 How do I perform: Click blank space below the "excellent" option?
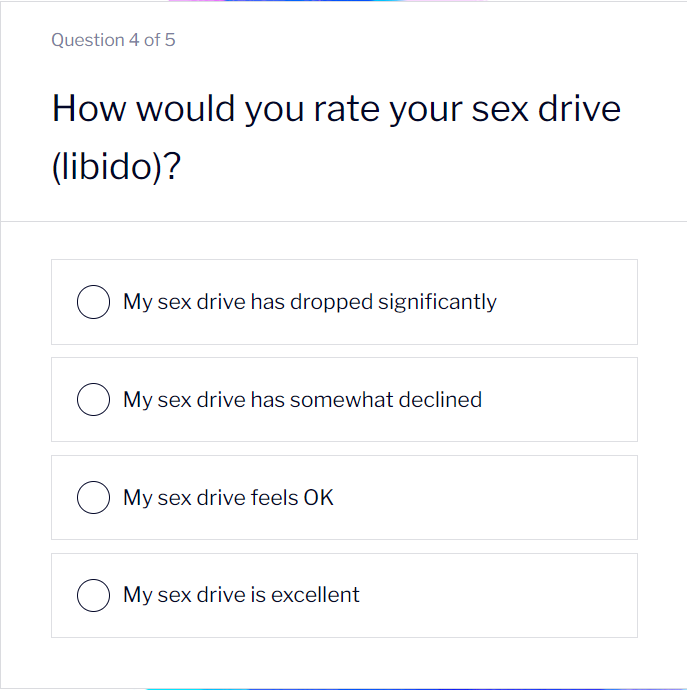point(343,662)
